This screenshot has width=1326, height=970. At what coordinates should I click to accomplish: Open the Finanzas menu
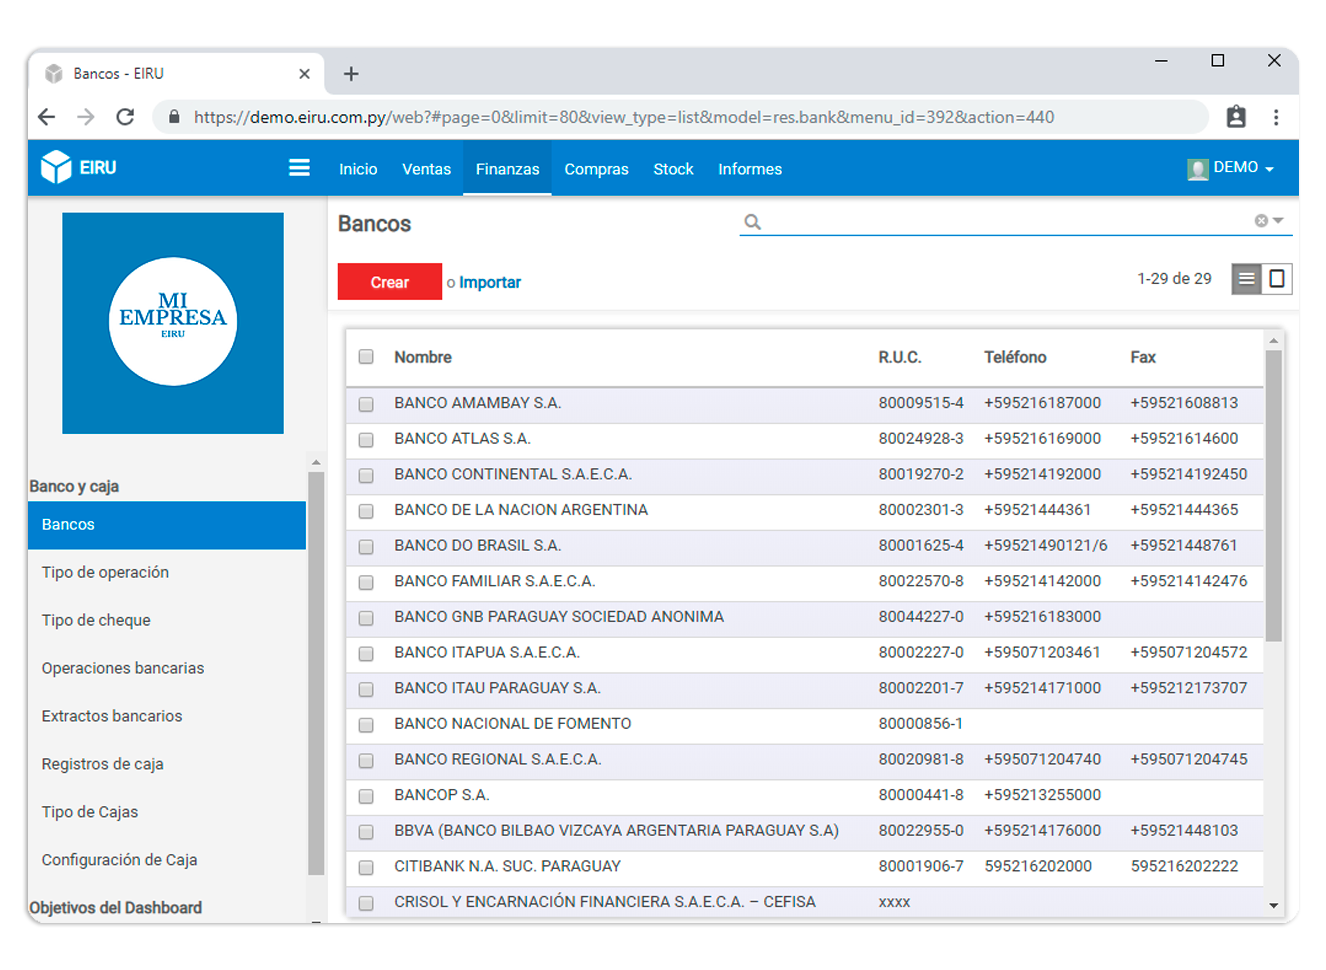pos(507,169)
